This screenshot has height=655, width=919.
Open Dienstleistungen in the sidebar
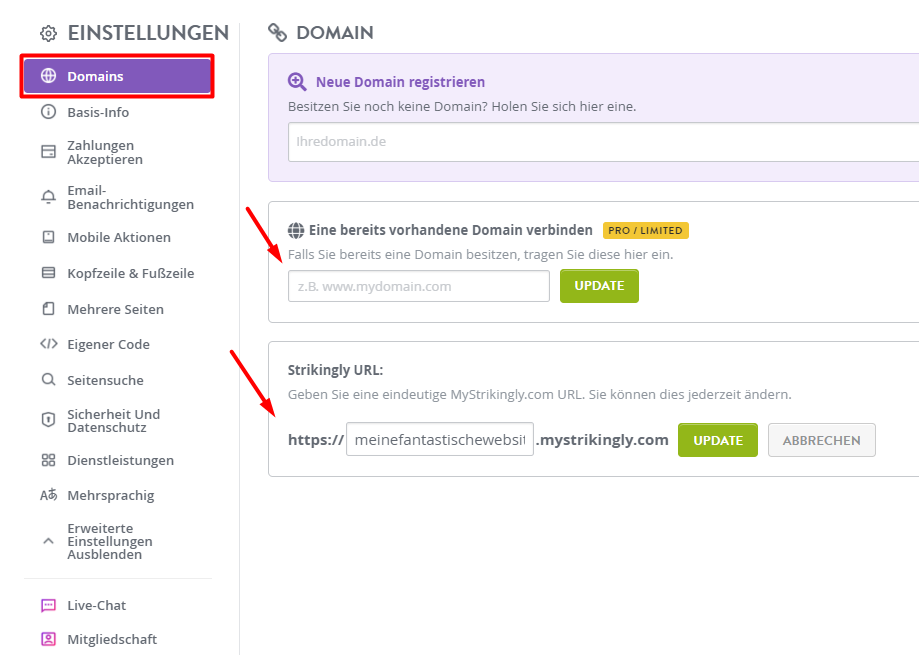pos(118,460)
